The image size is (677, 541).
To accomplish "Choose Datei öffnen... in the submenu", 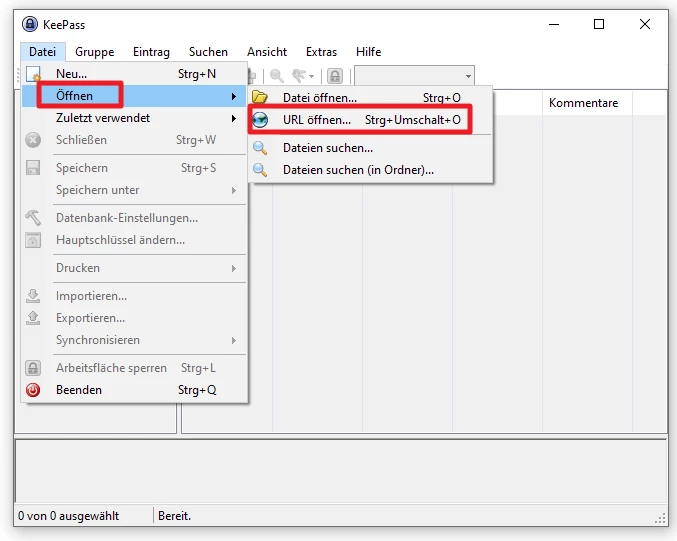I will click(x=370, y=98).
